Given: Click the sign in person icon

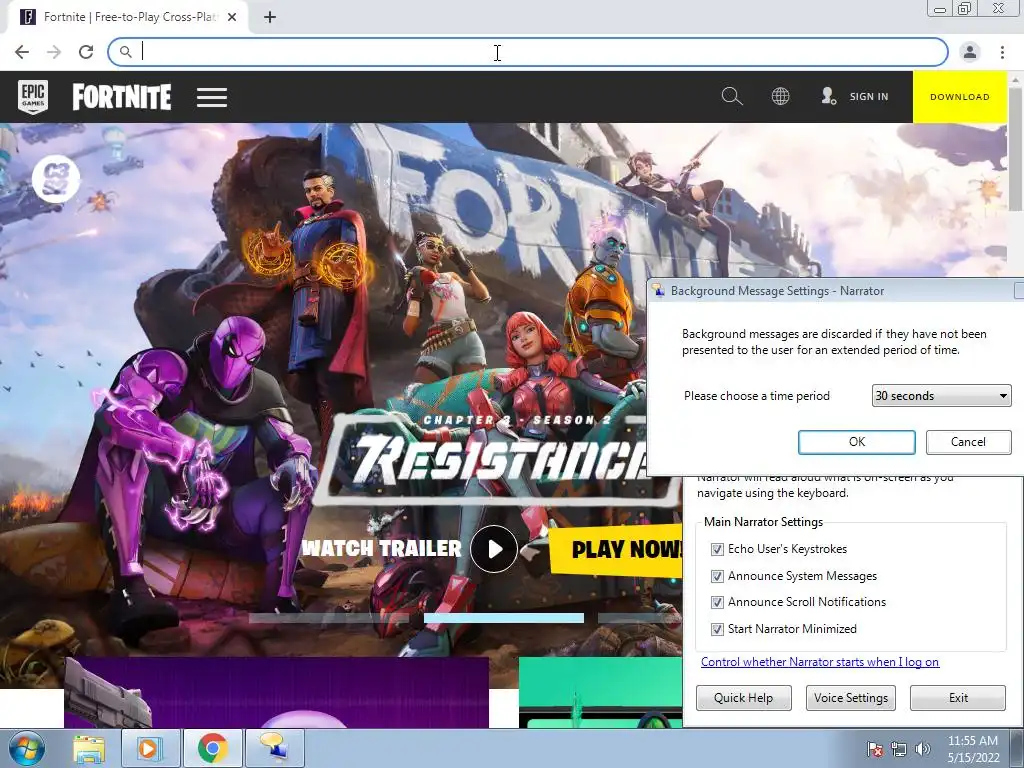Looking at the screenshot, I should 828,96.
